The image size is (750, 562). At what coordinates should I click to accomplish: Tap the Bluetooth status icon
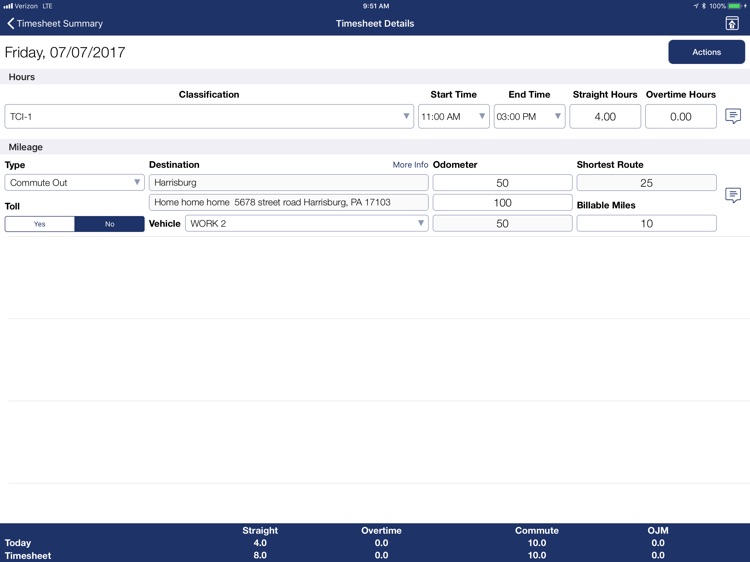[704, 6]
